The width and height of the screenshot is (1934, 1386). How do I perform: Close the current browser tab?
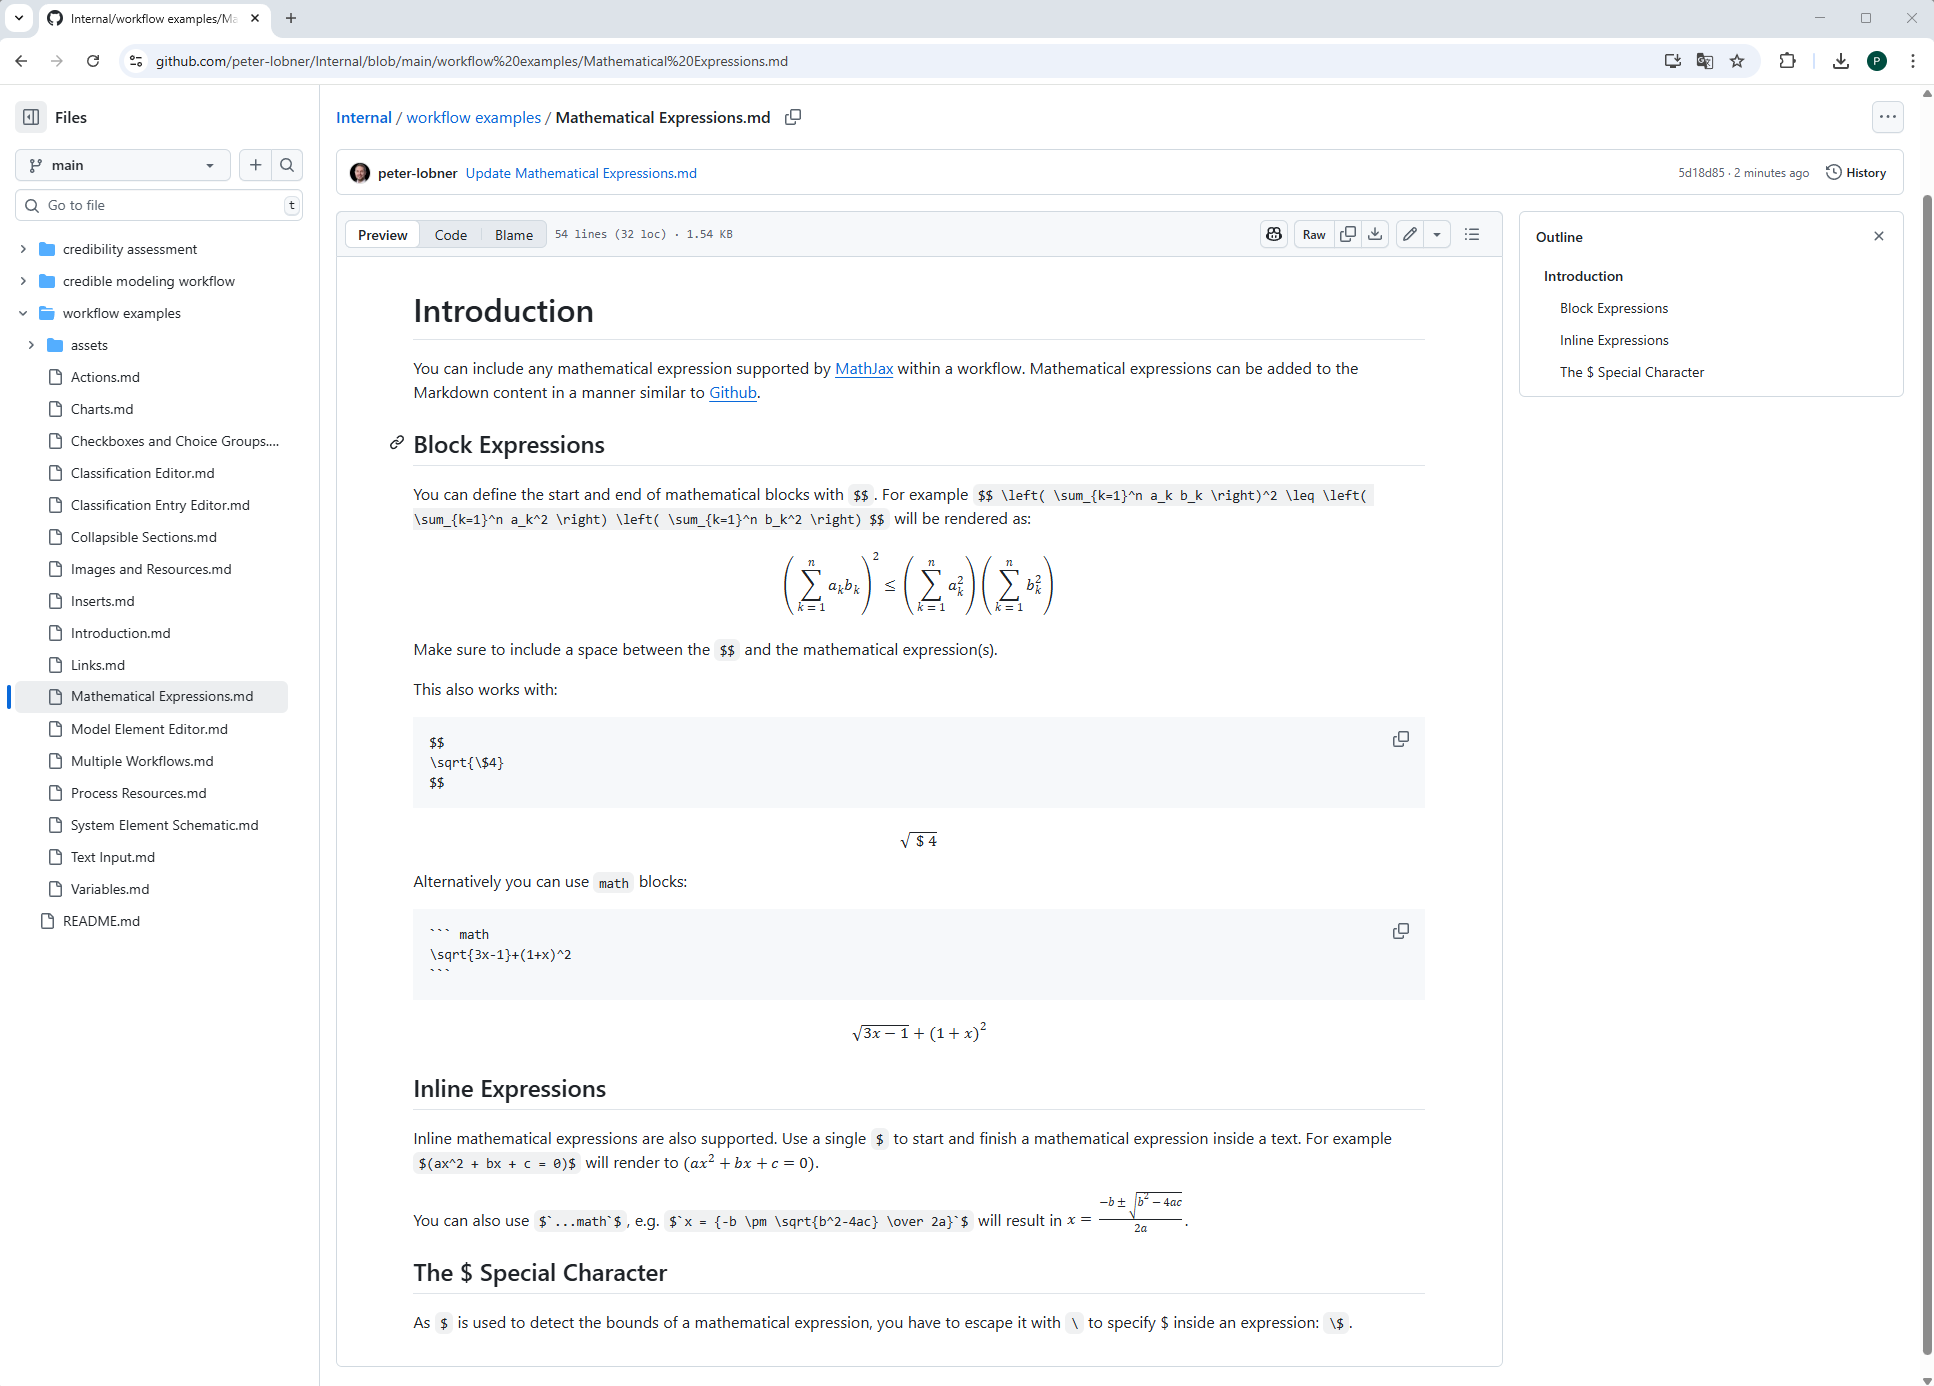pos(255,18)
